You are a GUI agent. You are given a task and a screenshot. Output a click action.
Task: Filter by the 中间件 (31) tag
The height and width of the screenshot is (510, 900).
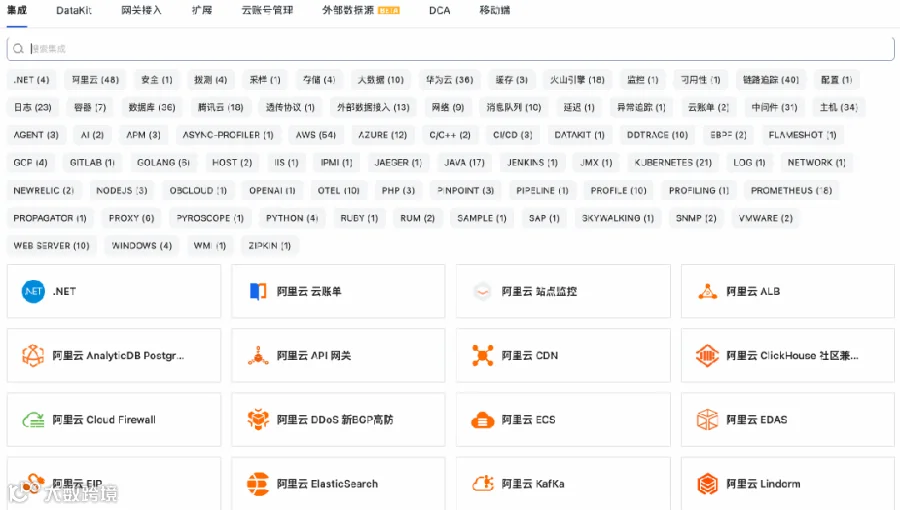tap(774, 107)
